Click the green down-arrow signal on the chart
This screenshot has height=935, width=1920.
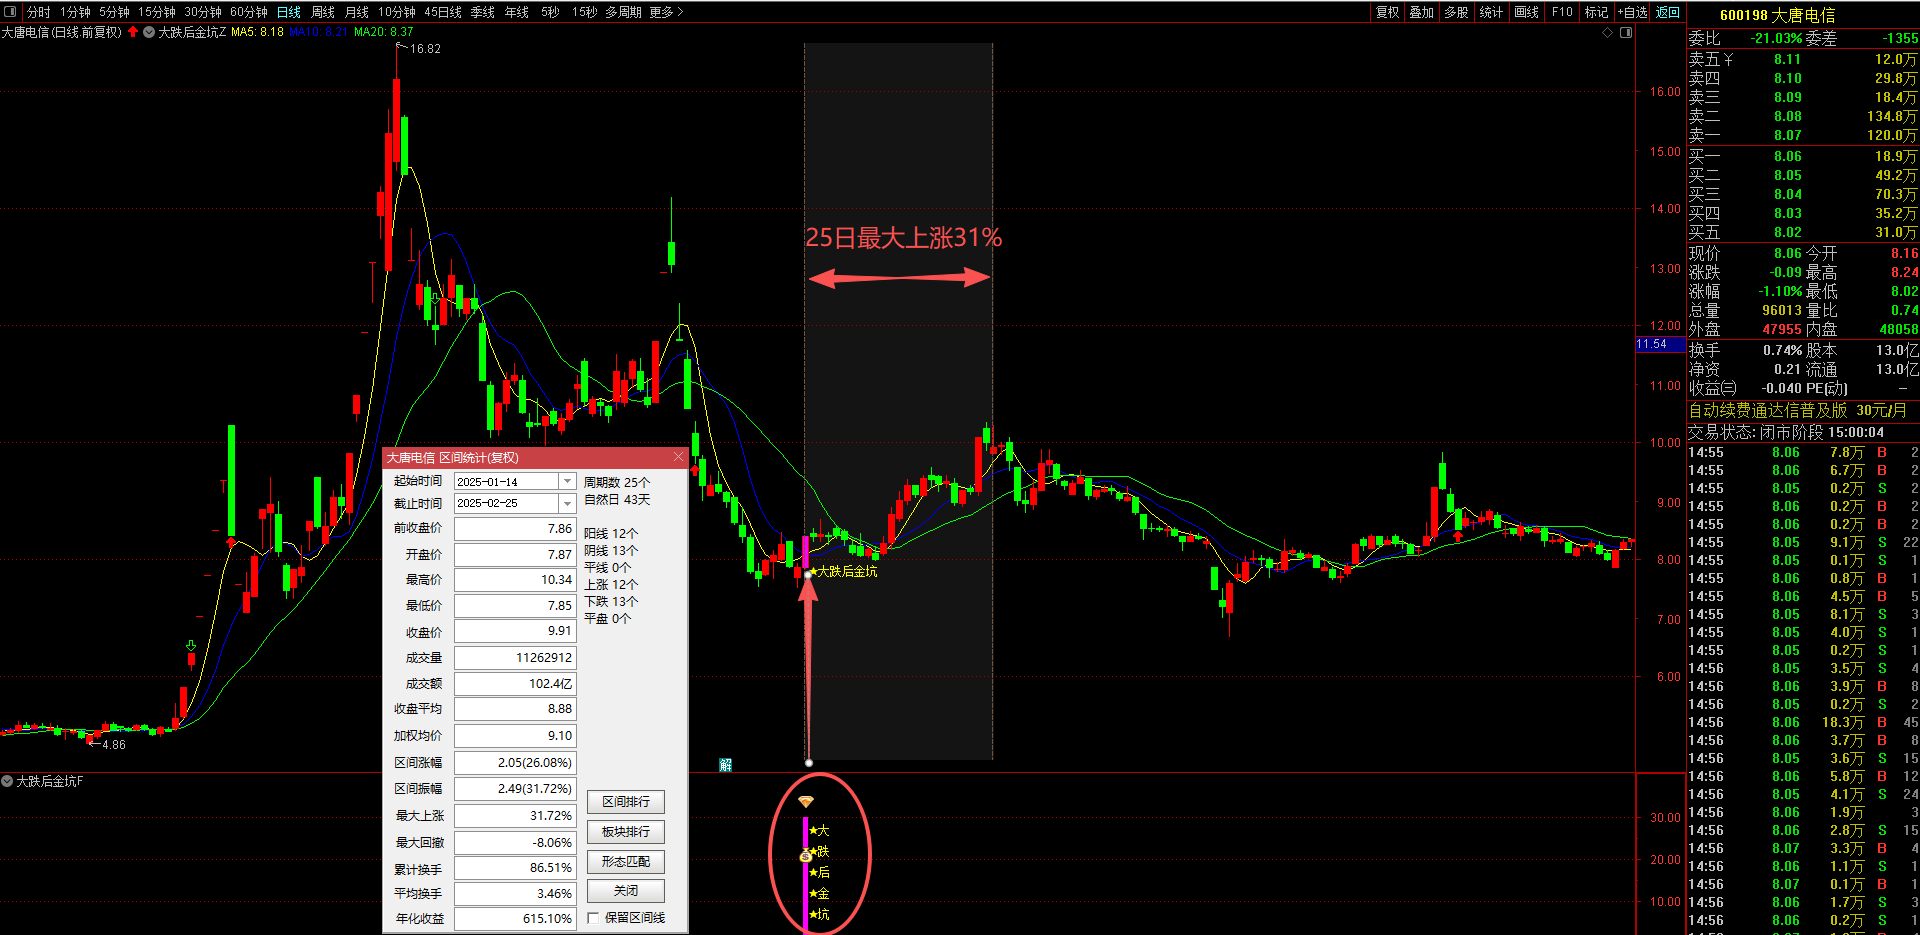point(190,646)
